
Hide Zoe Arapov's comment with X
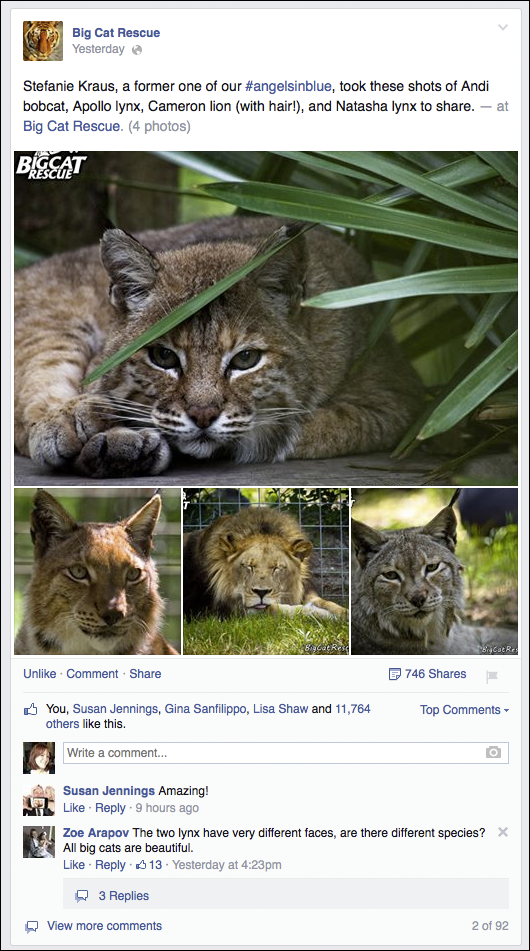[x=503, y=832]
